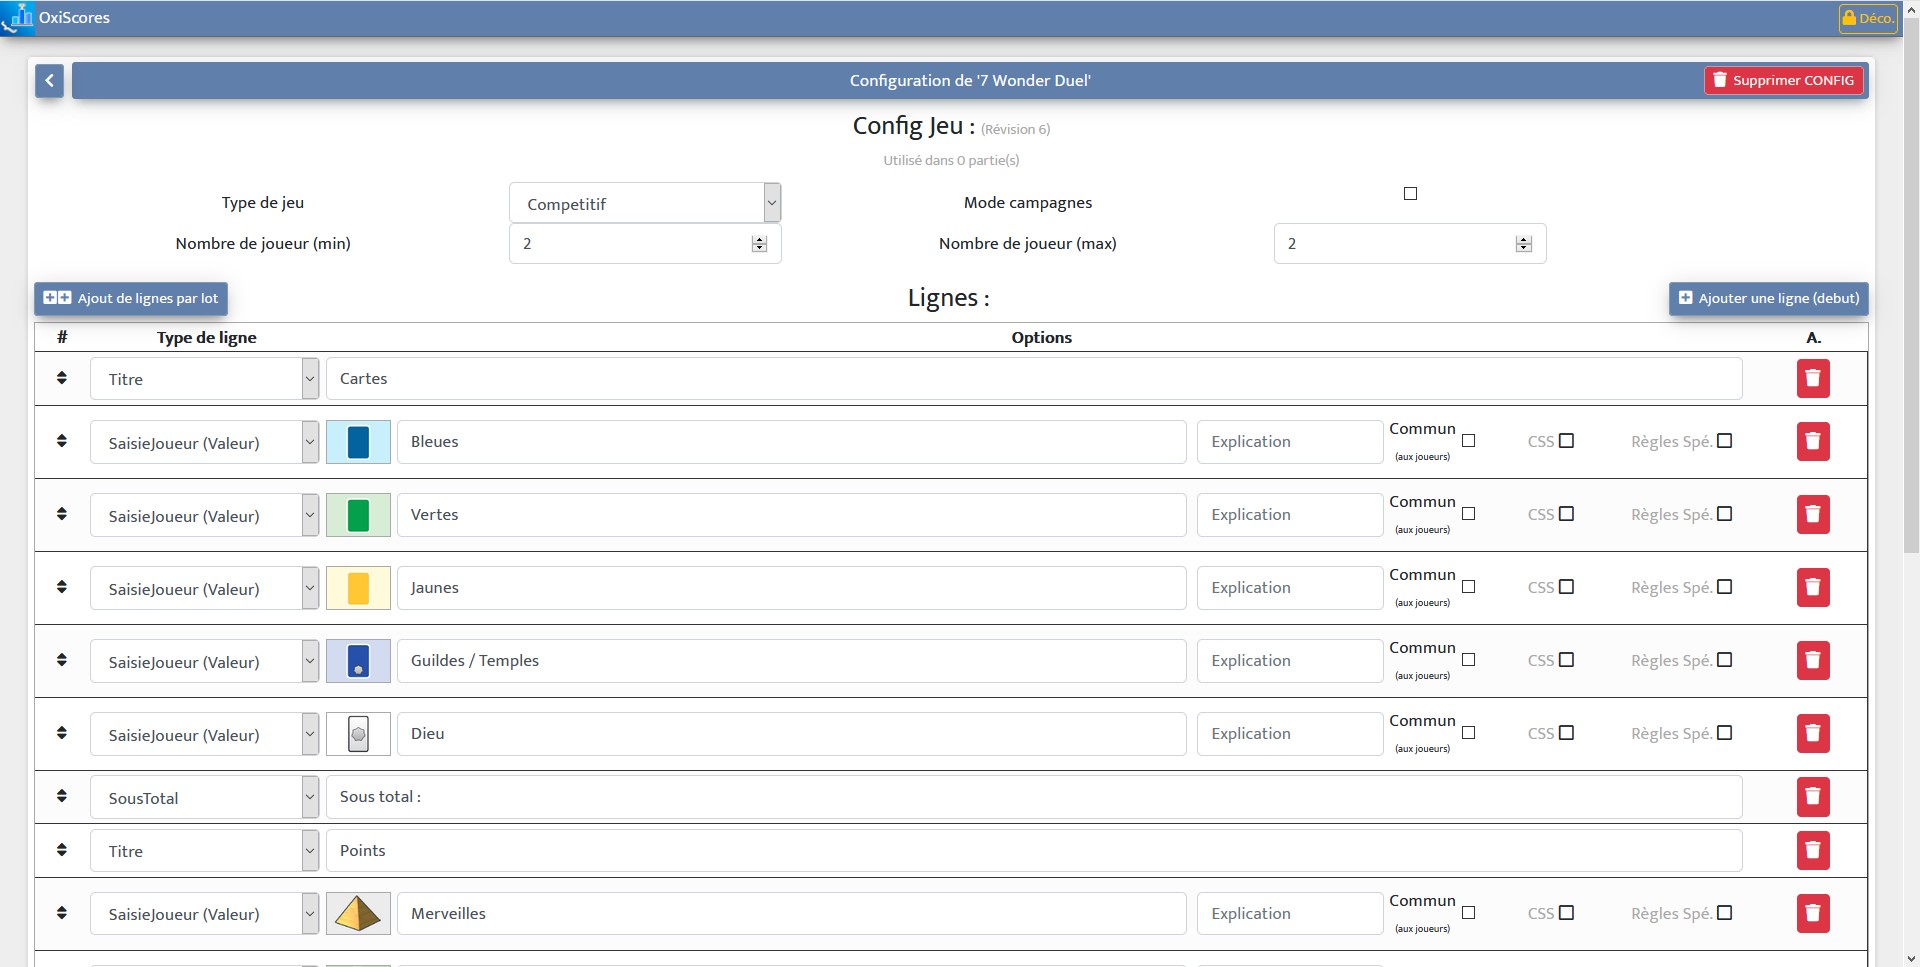Image resolution: width=1920 pixels, height=967 pixels.
Task: Tick Commun checkbox for Bleues row
Action: pyautogui.click(x=1468, y=441)
